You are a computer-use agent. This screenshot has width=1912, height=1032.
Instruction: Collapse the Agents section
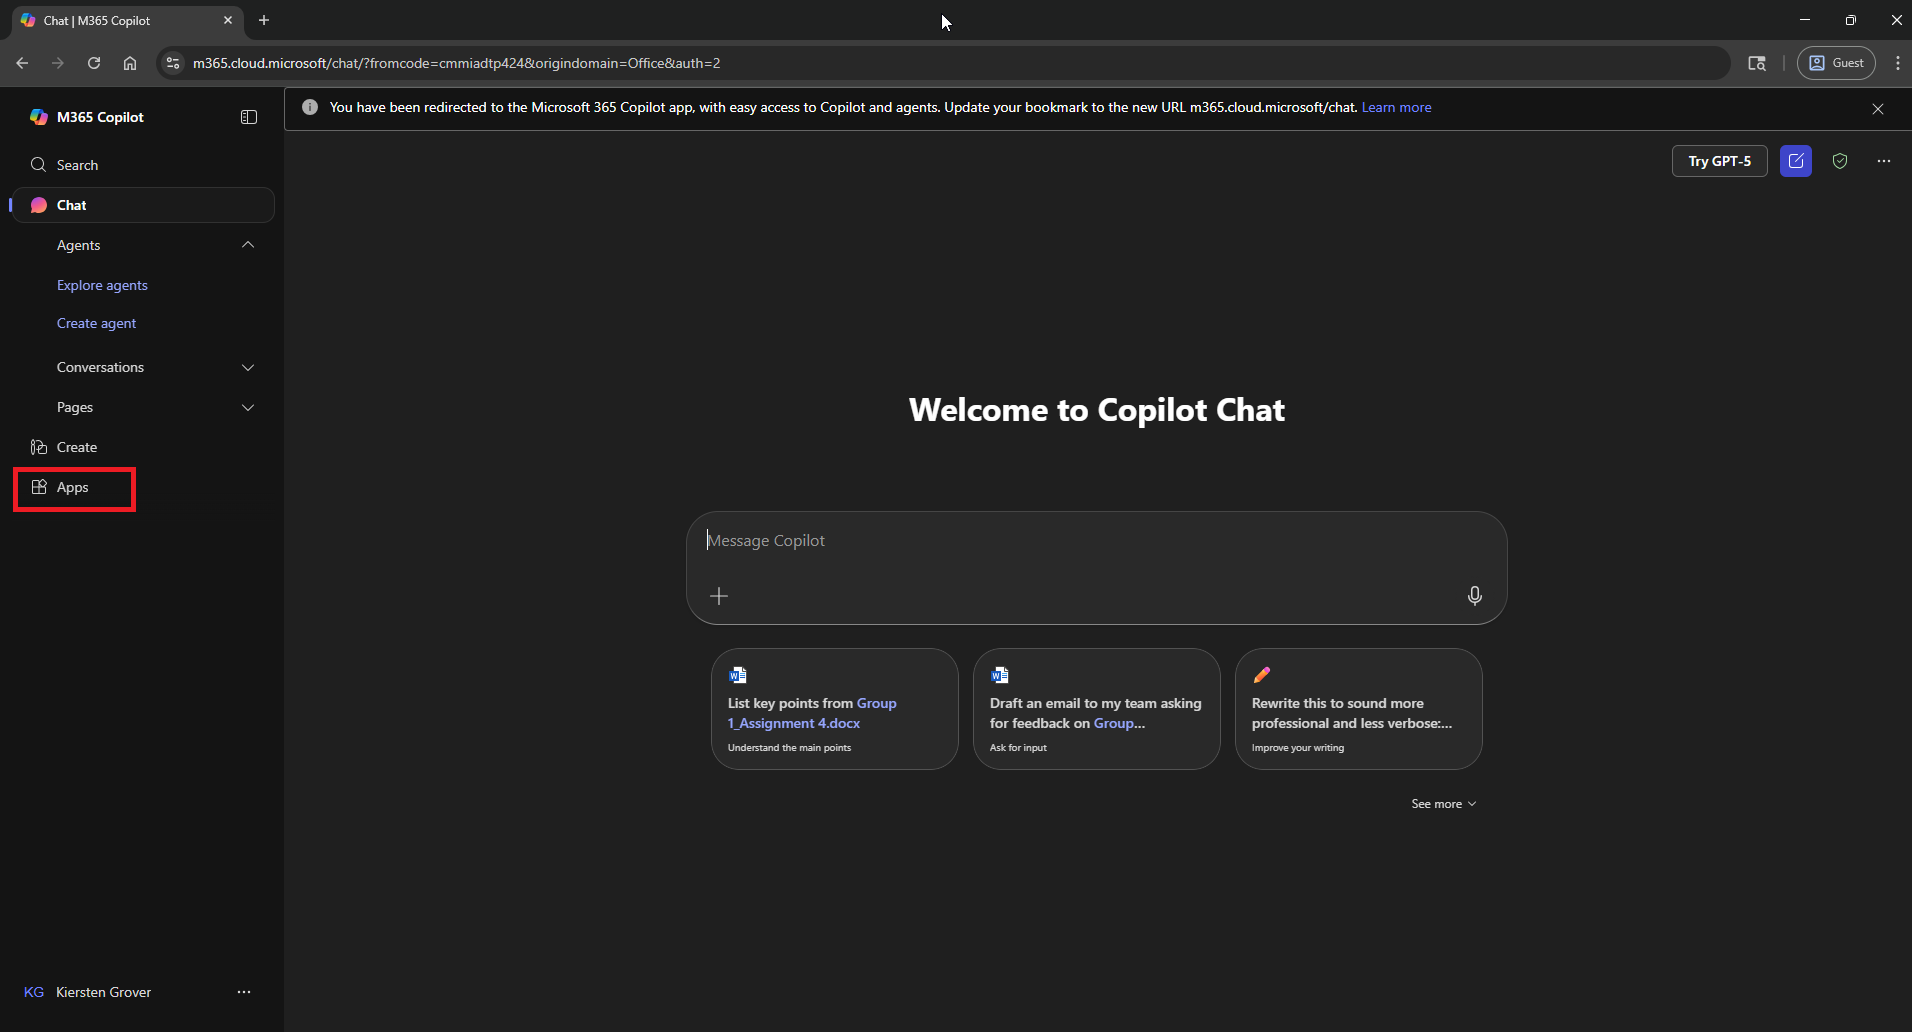point(248,245)
